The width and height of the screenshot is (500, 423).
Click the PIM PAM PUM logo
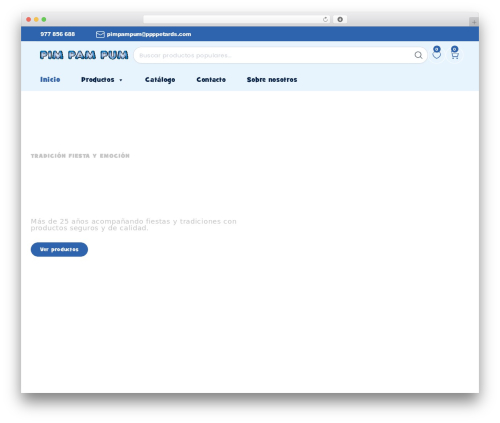pos(84,55)
